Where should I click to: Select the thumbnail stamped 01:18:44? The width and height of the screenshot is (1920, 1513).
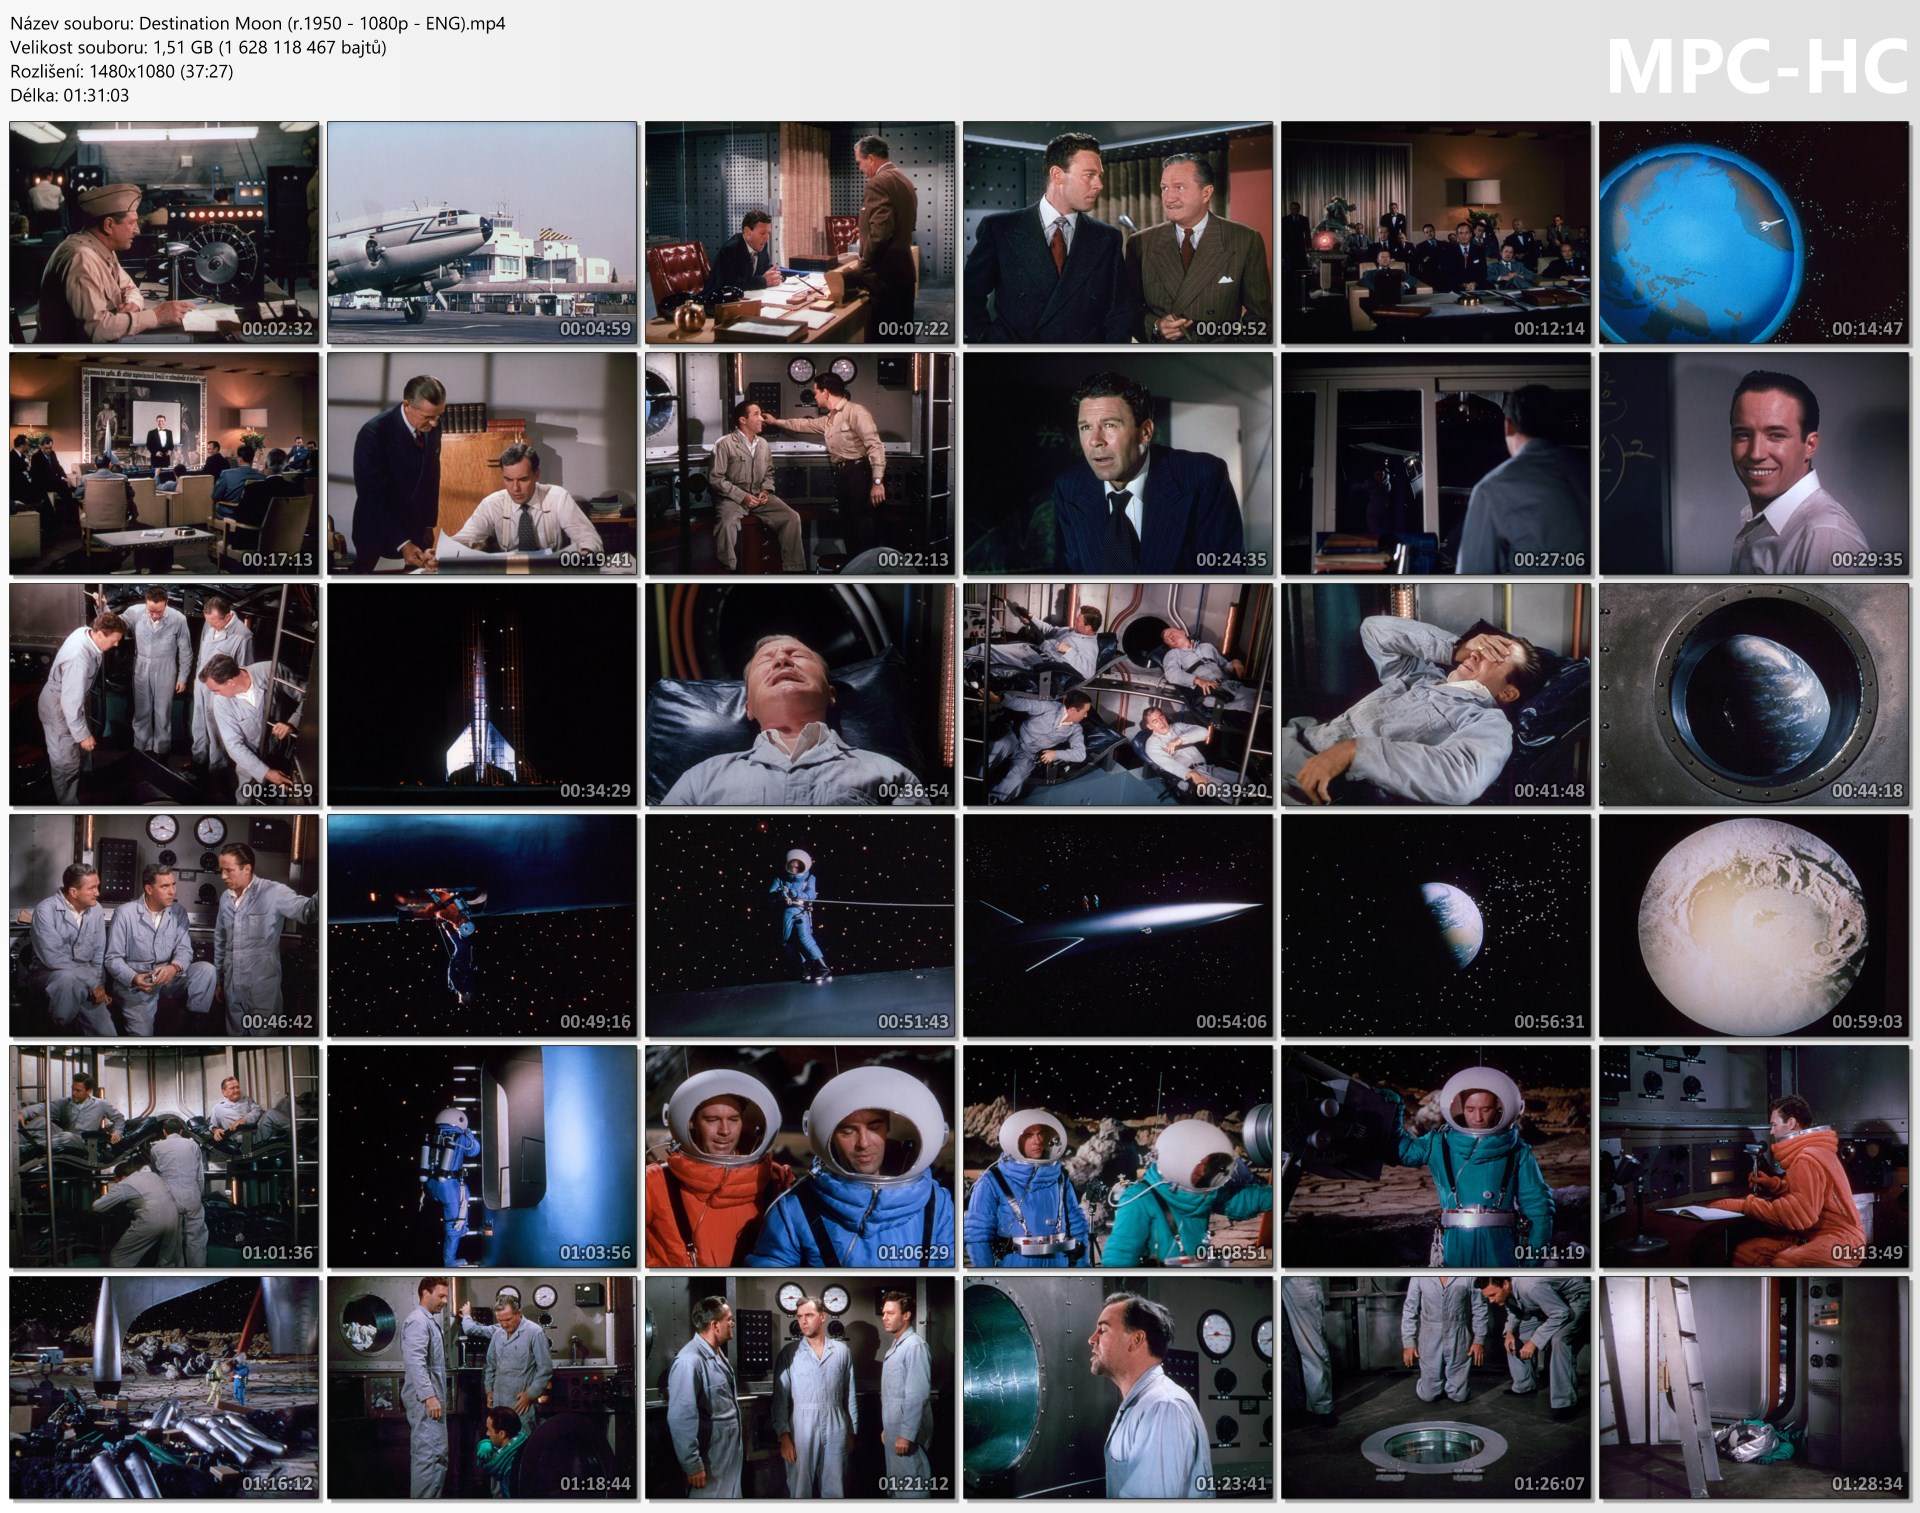pyautogui.click(x=482, y=1388)
